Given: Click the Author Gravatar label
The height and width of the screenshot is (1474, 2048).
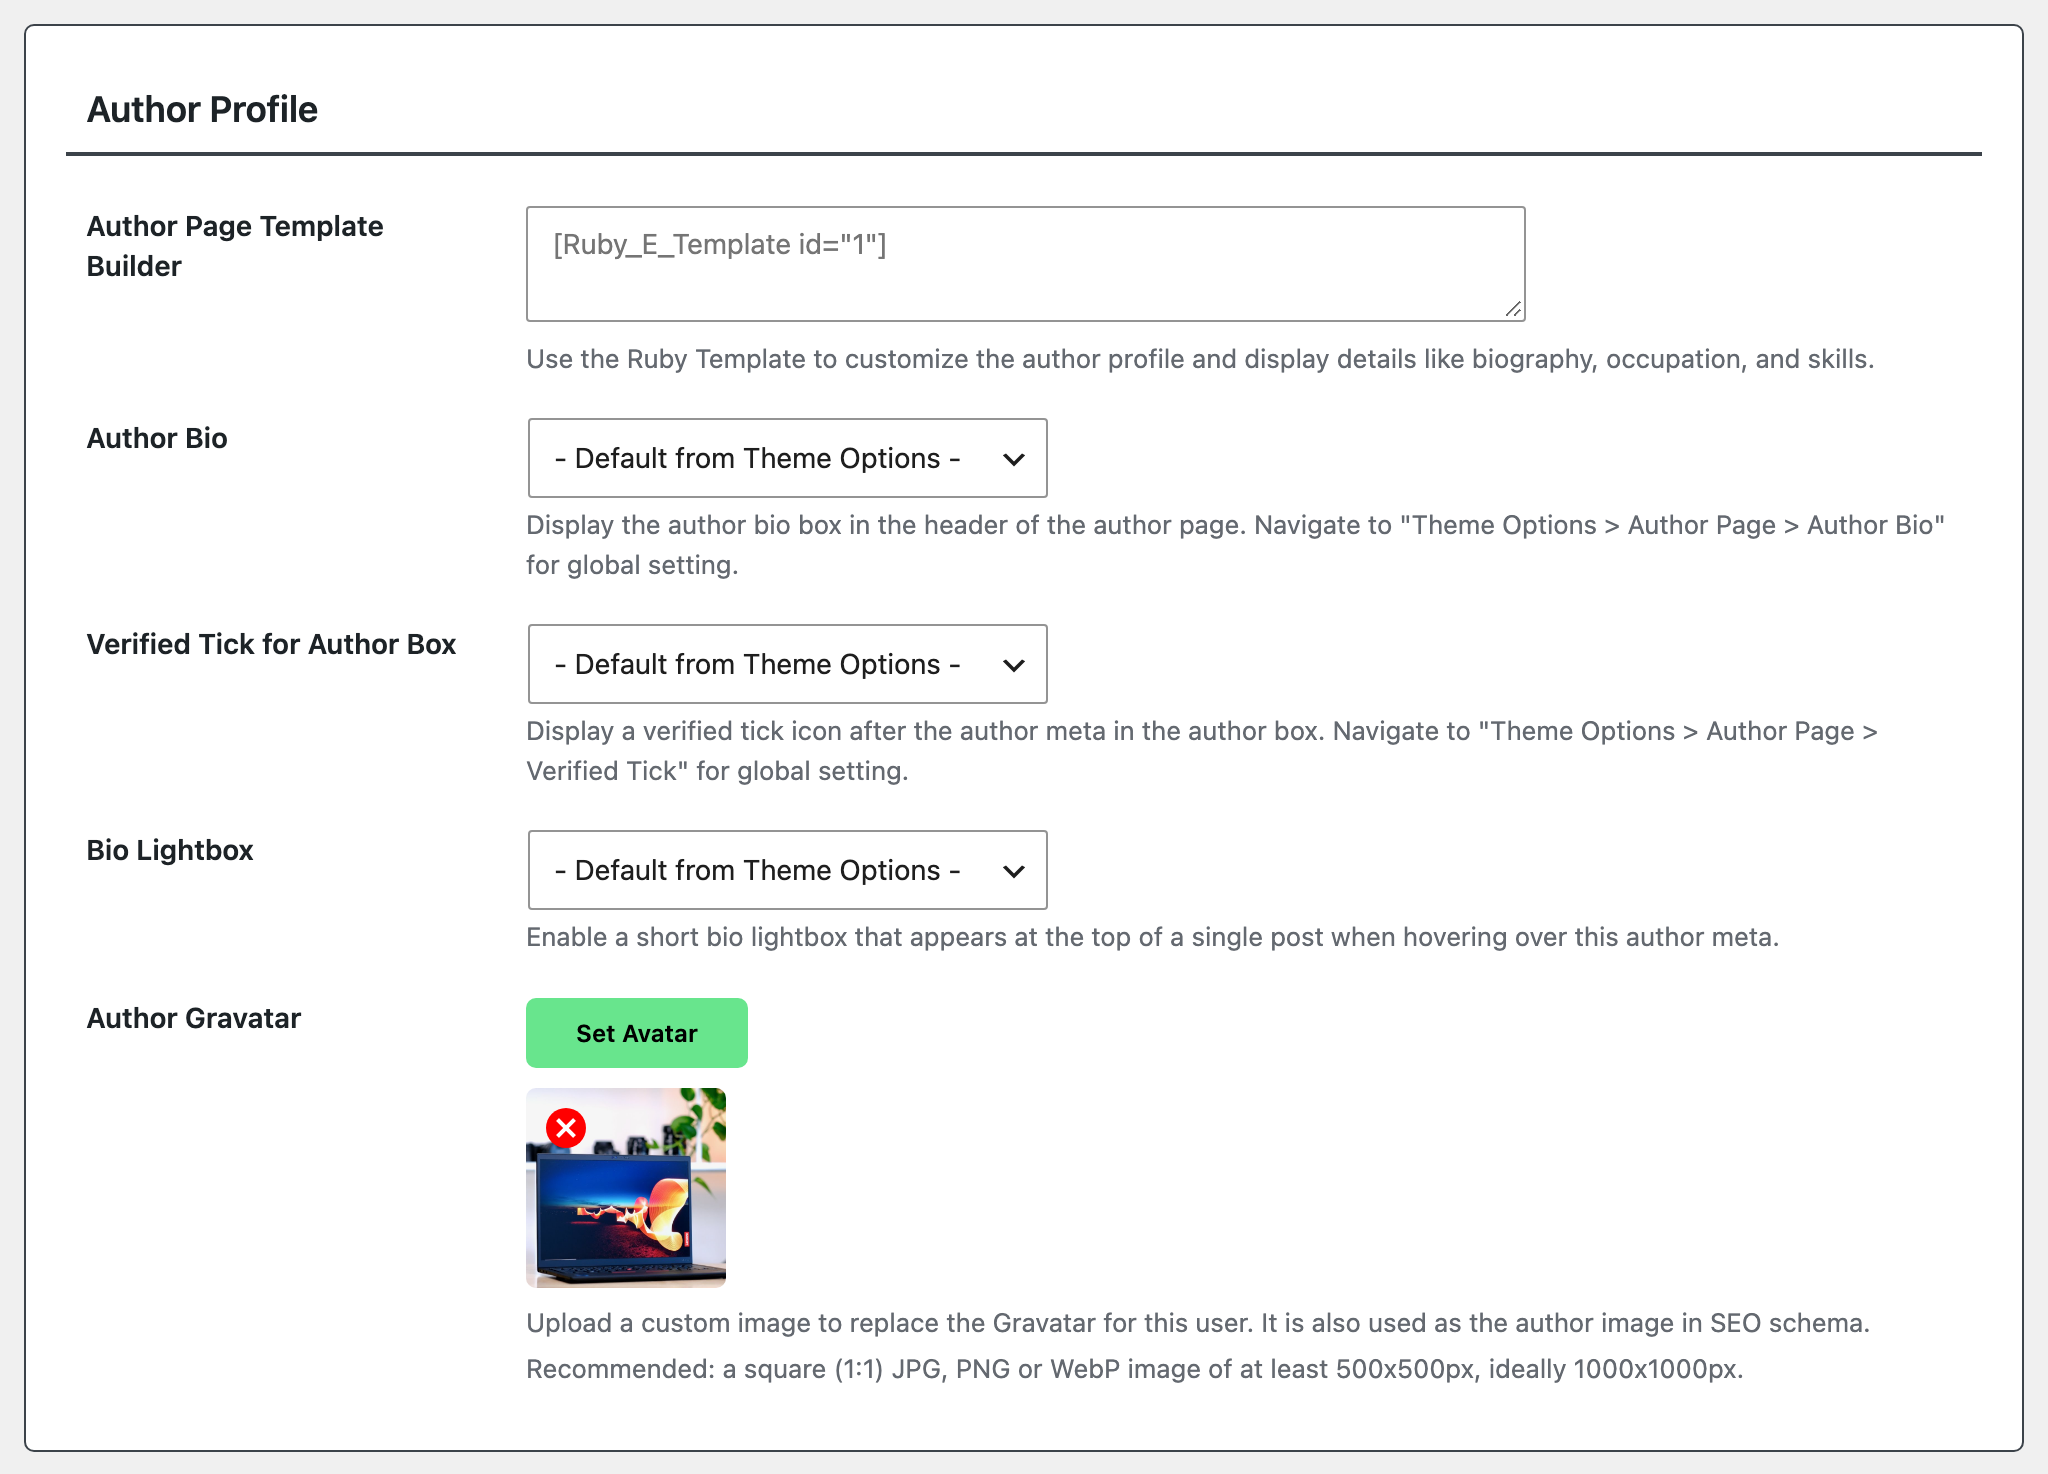Looking at the screenshot, I should 194,1018.
